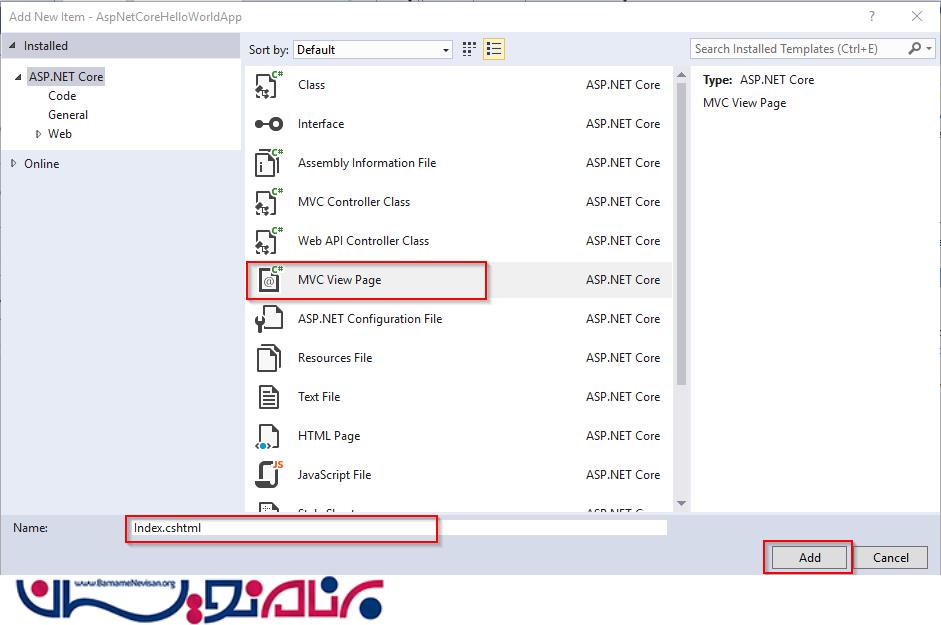This screenshot has width=941, height=625.
Task: Click the Interface template icon
Action: click(269, 124)
